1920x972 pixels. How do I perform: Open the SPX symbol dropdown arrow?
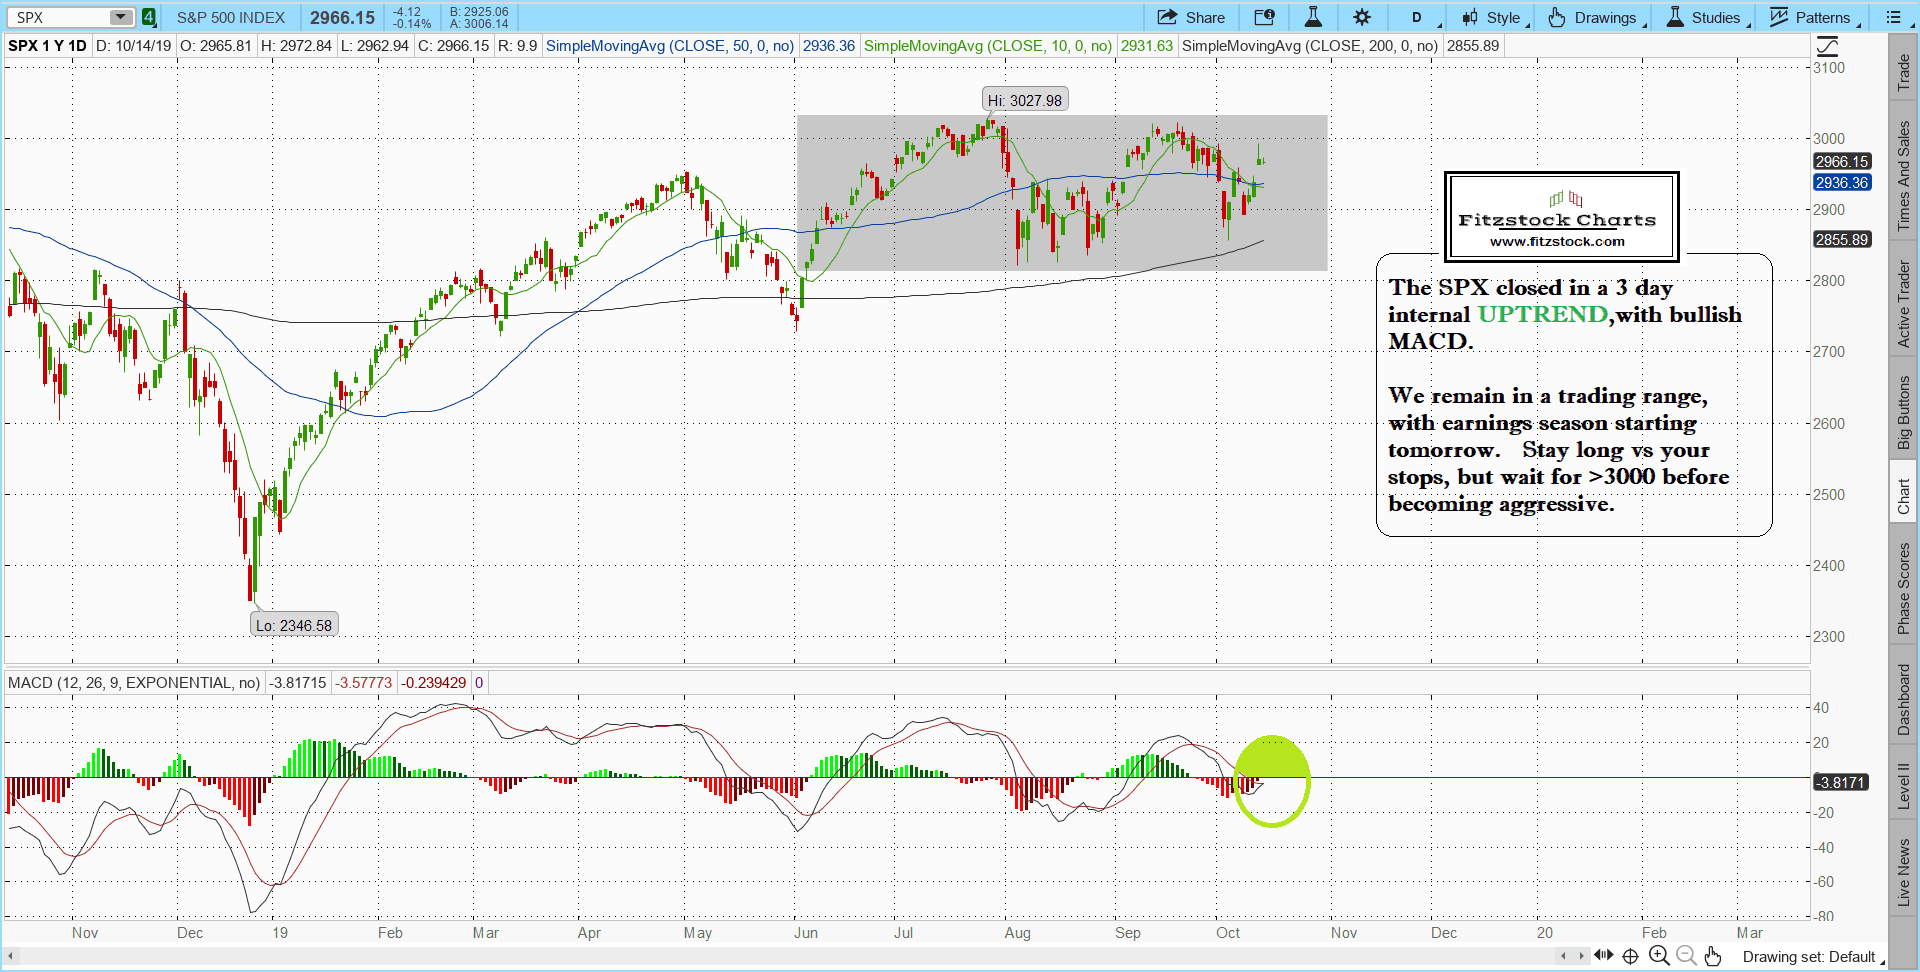tap(120, 17)
